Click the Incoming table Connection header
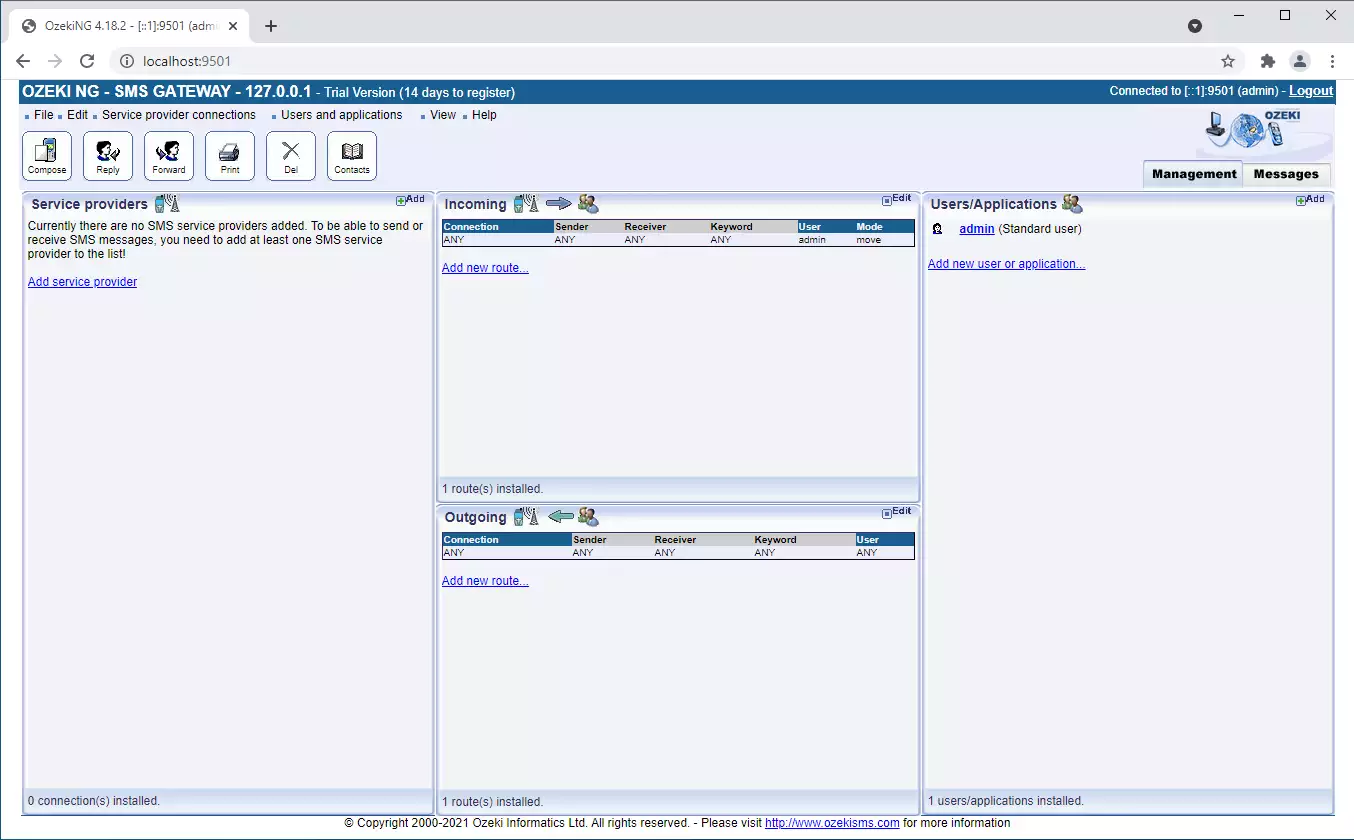Image resolution: width=1354 pixels, height=840 pixels. 498,227
